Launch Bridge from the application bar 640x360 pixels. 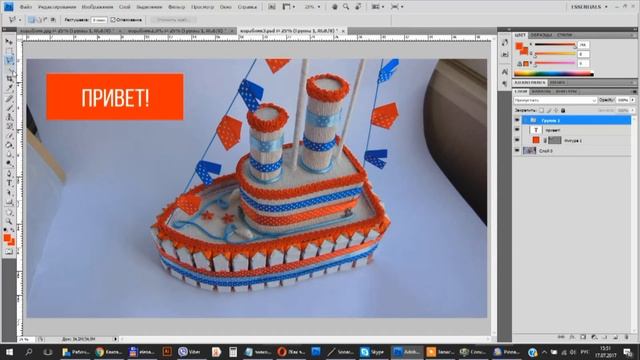272,7
